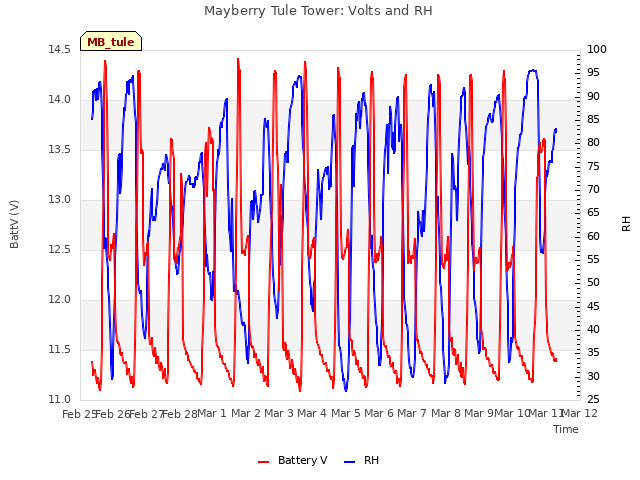The height and width of the screenshot is (480, 640).
Task: Click the 100 tick on RH axis
Action: 597,49
